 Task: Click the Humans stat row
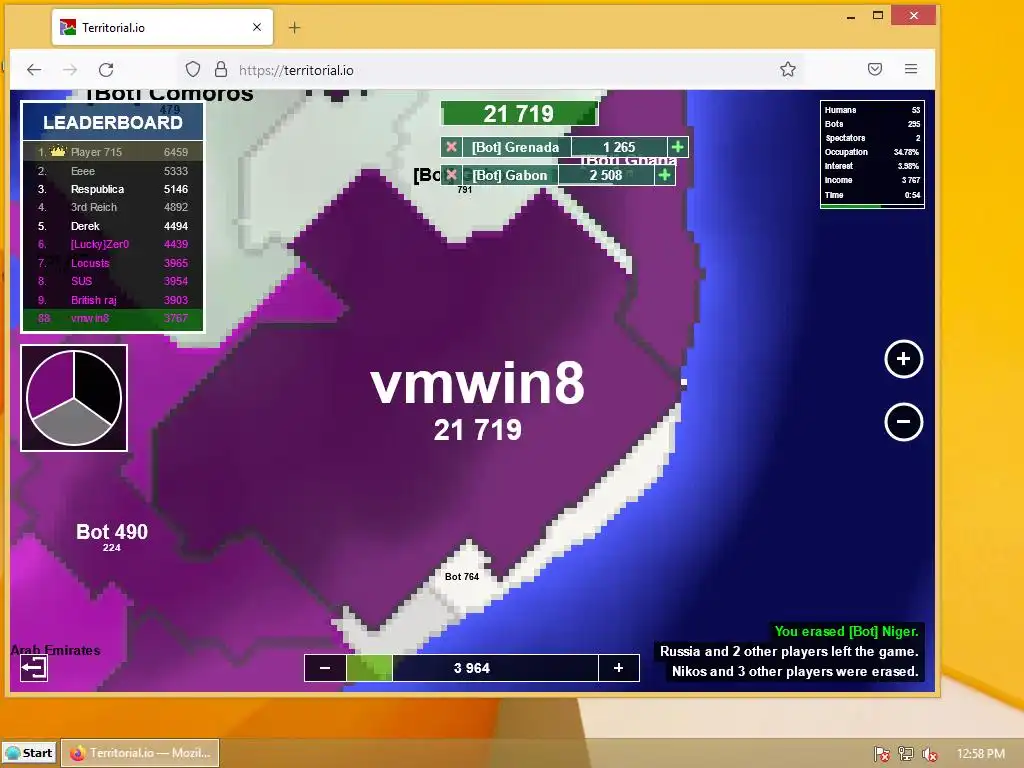[872, 110]
